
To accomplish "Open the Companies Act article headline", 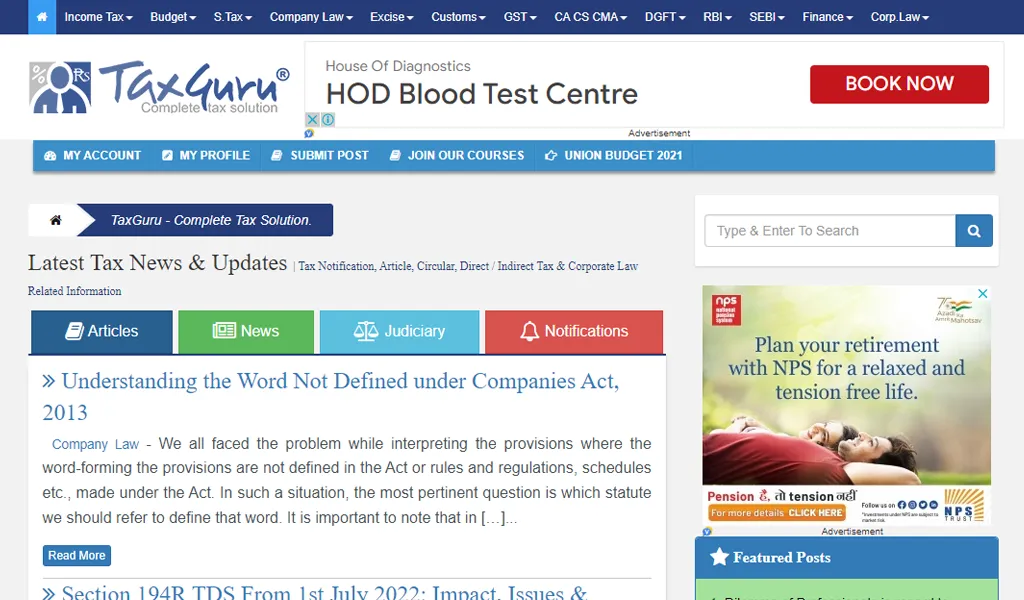I will (330, 396).
